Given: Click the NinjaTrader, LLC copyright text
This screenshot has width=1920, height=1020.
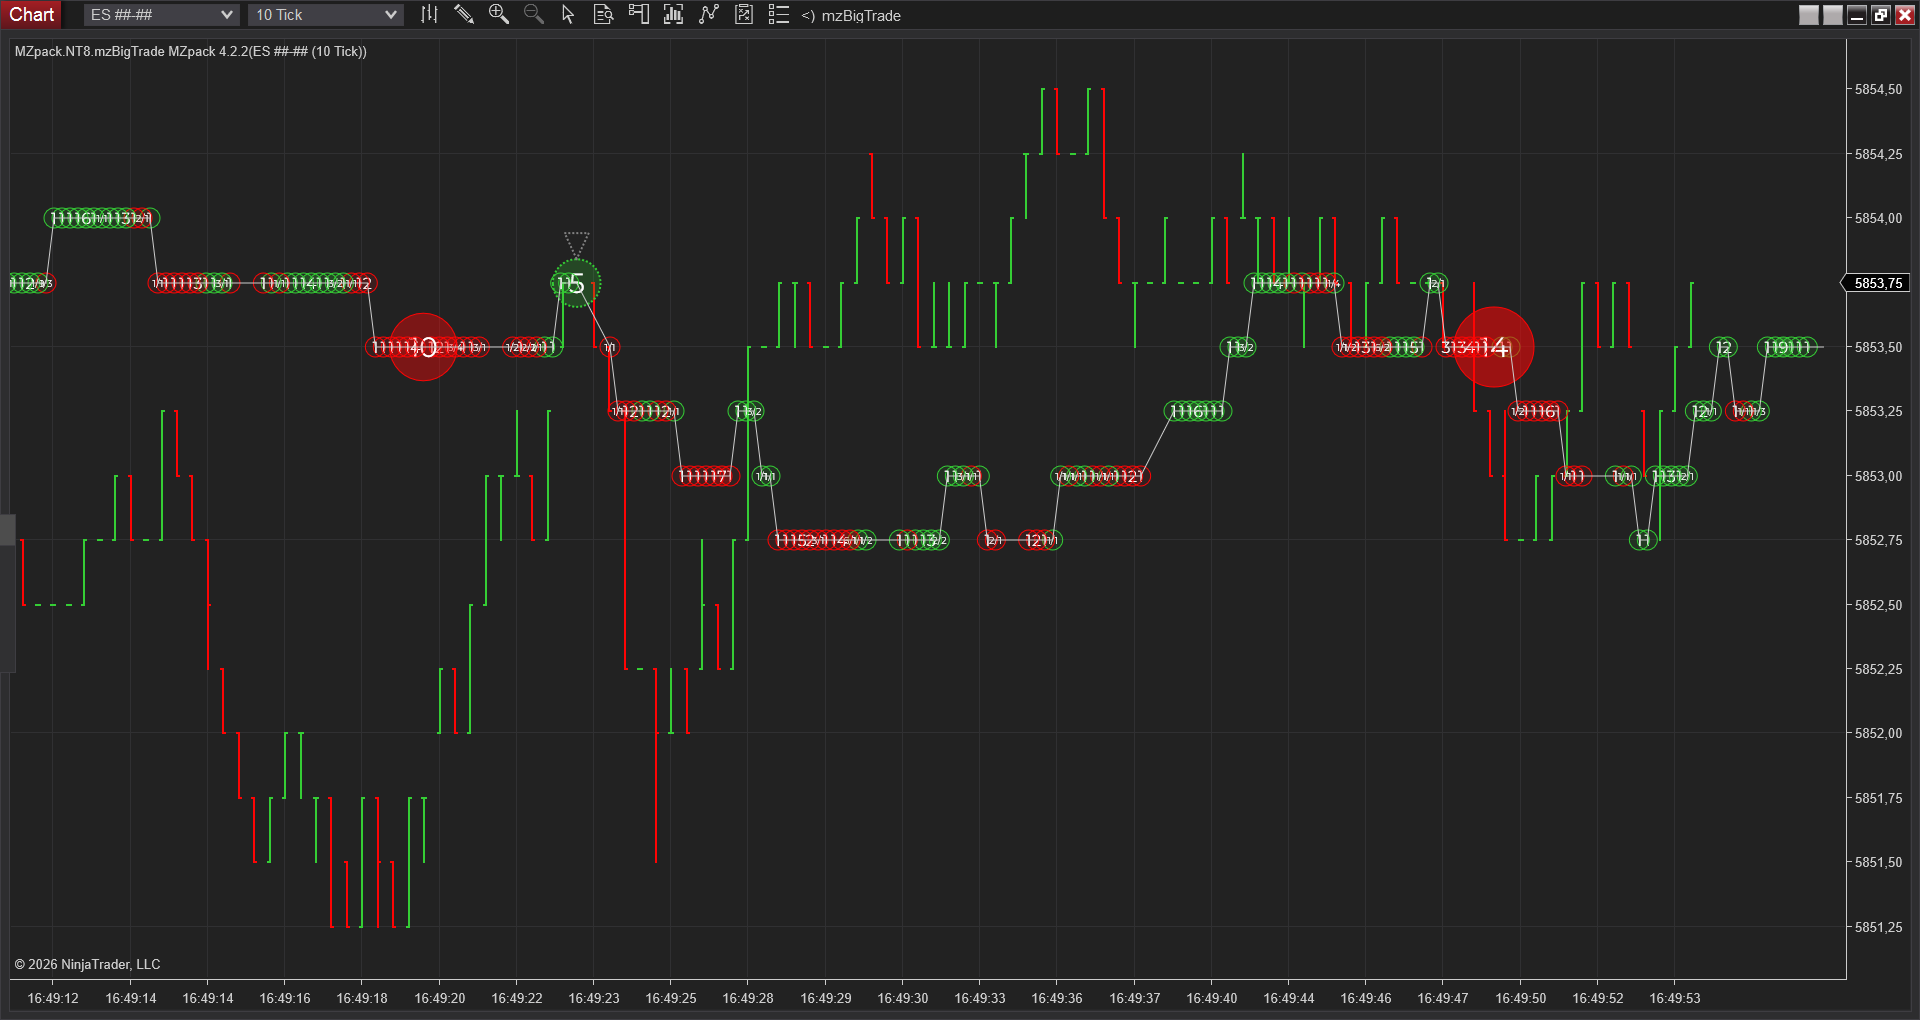Looking at the screenshot, I should click(x=87, y=964).
